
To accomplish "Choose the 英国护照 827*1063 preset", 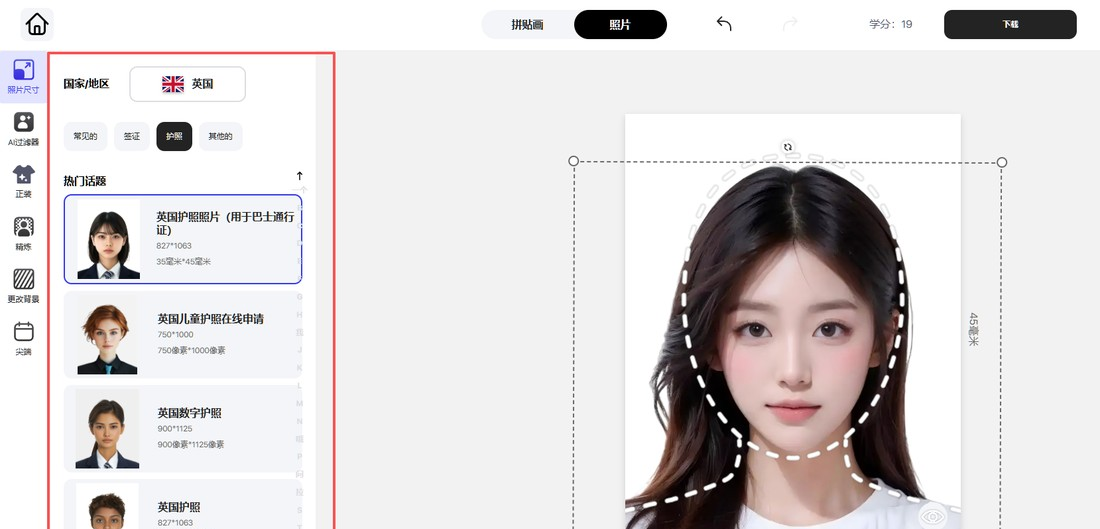I will point(183,504).
